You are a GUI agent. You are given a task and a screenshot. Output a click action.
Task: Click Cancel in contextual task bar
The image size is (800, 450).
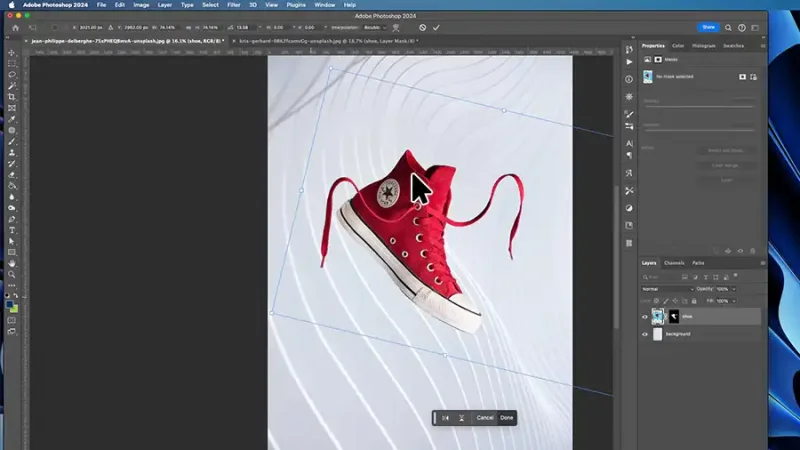point(485,418)
